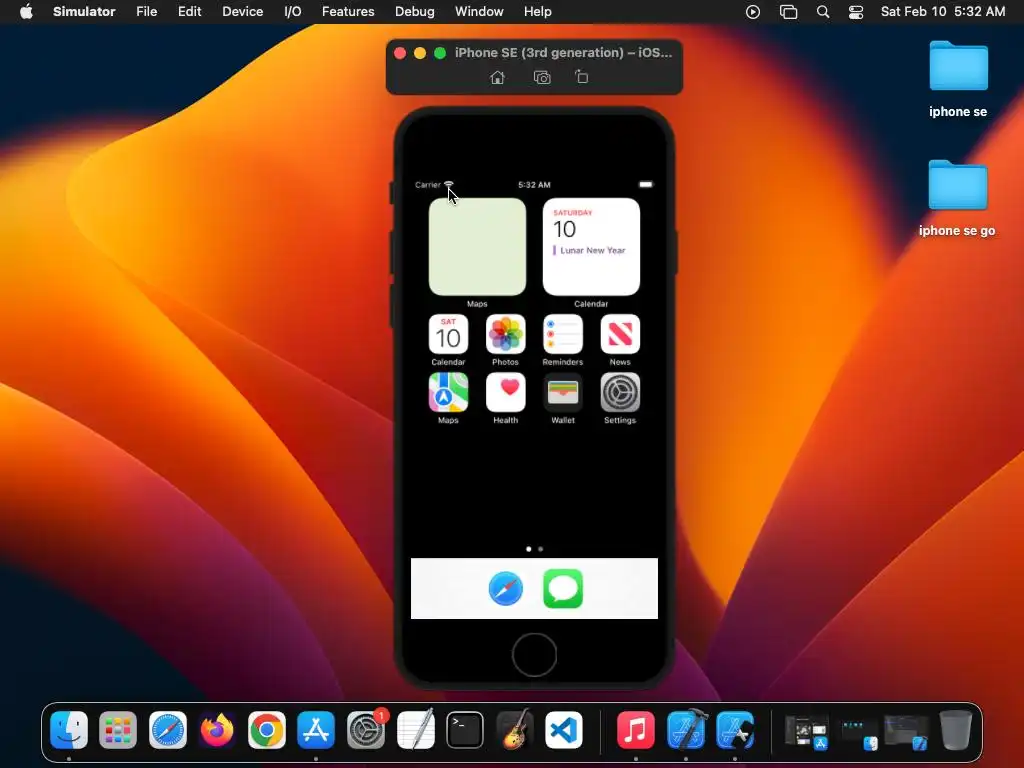1024x768 pixels.
Task: Open Terminal from the Dock
Action: pyautogui.click(x=465, y=730)
